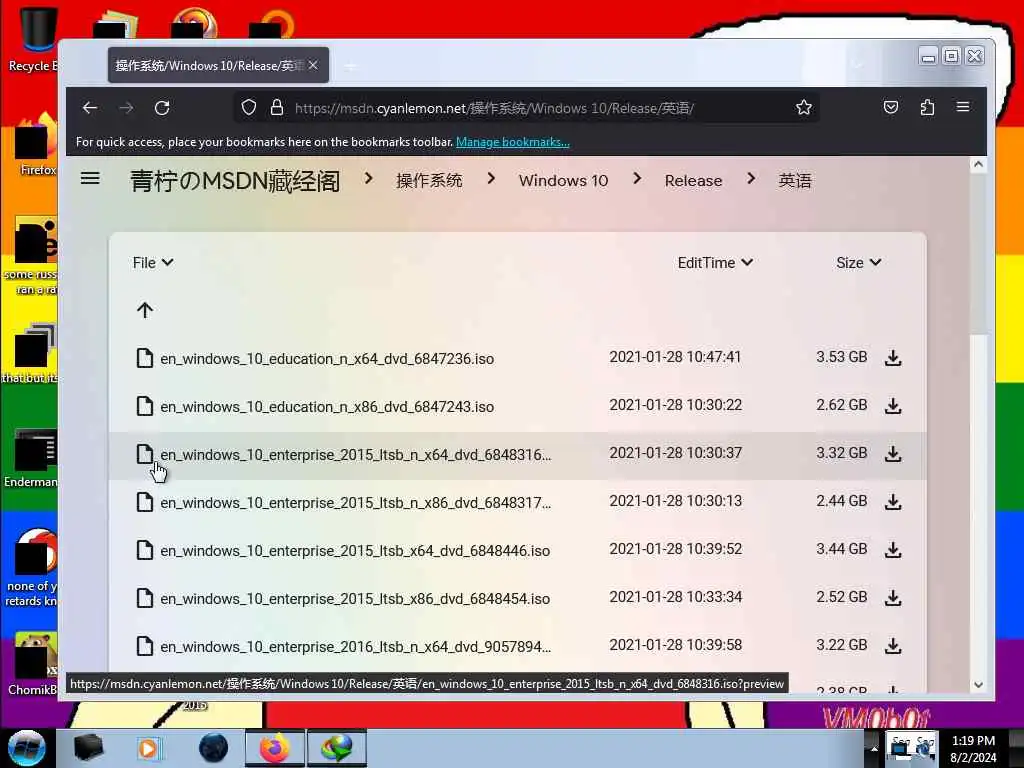Go to Release breadcrumb

pos(693,180)
